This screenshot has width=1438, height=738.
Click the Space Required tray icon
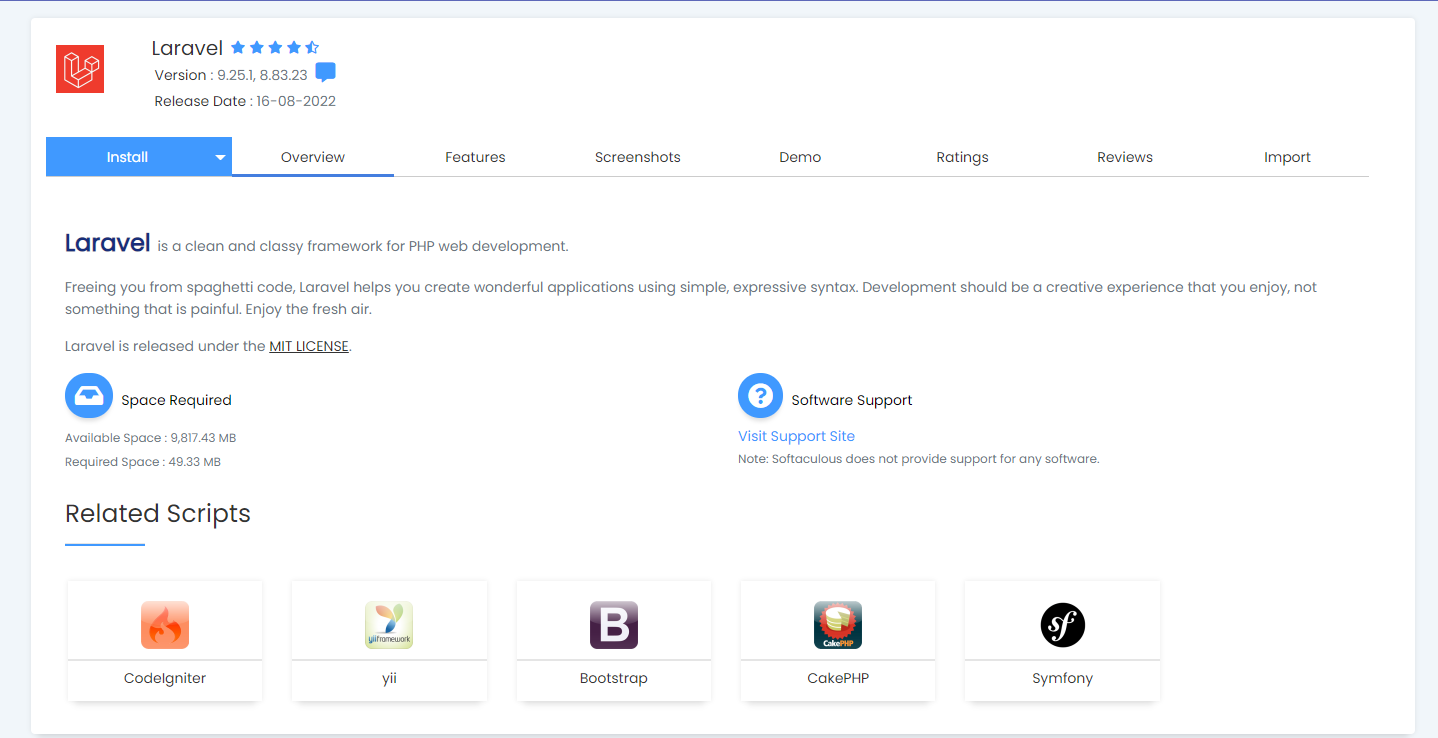89,395
